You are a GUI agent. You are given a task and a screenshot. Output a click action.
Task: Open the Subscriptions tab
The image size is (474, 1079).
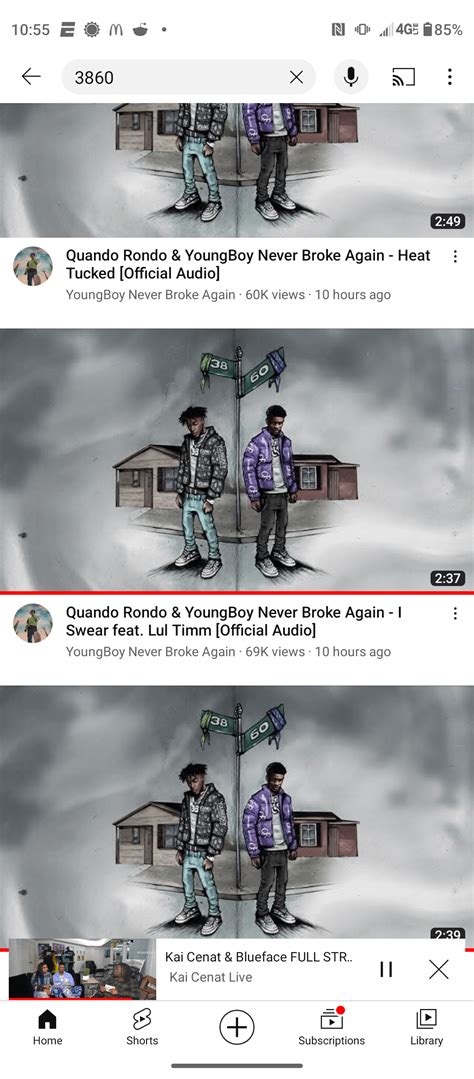coord(332,1027)
